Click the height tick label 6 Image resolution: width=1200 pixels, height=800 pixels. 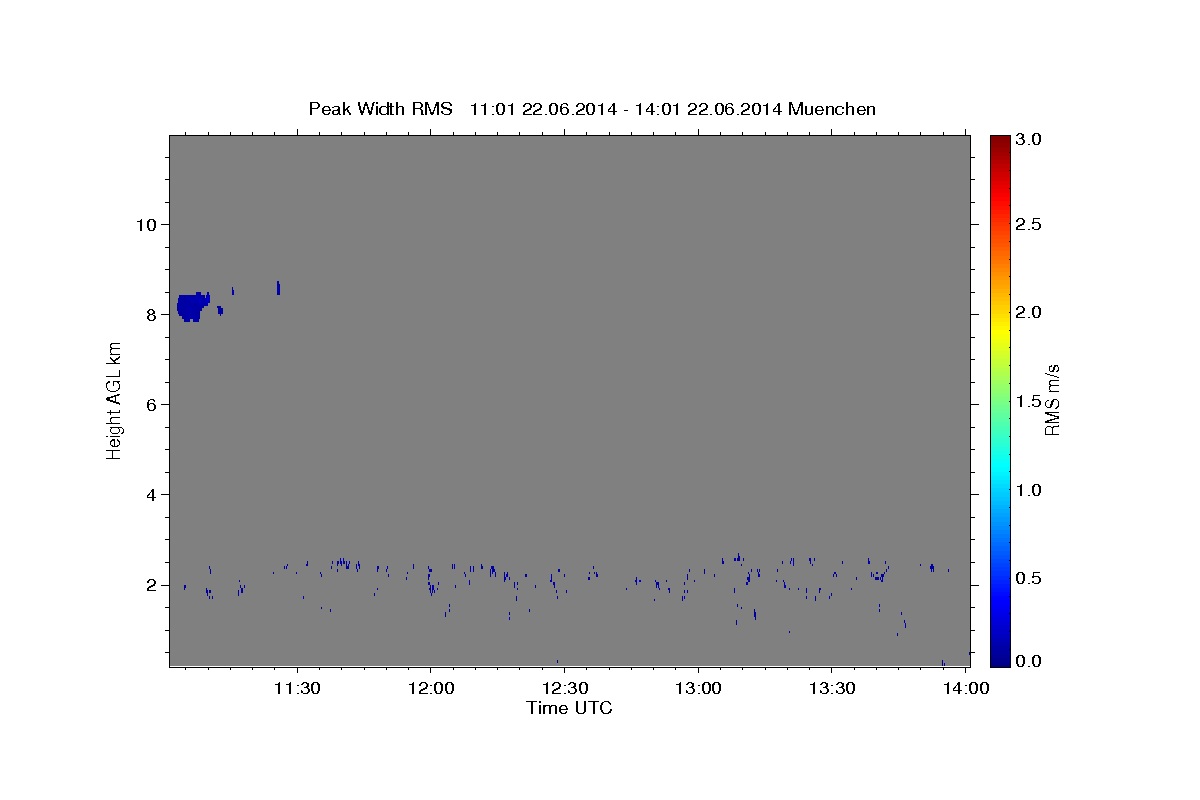point(152,404)
